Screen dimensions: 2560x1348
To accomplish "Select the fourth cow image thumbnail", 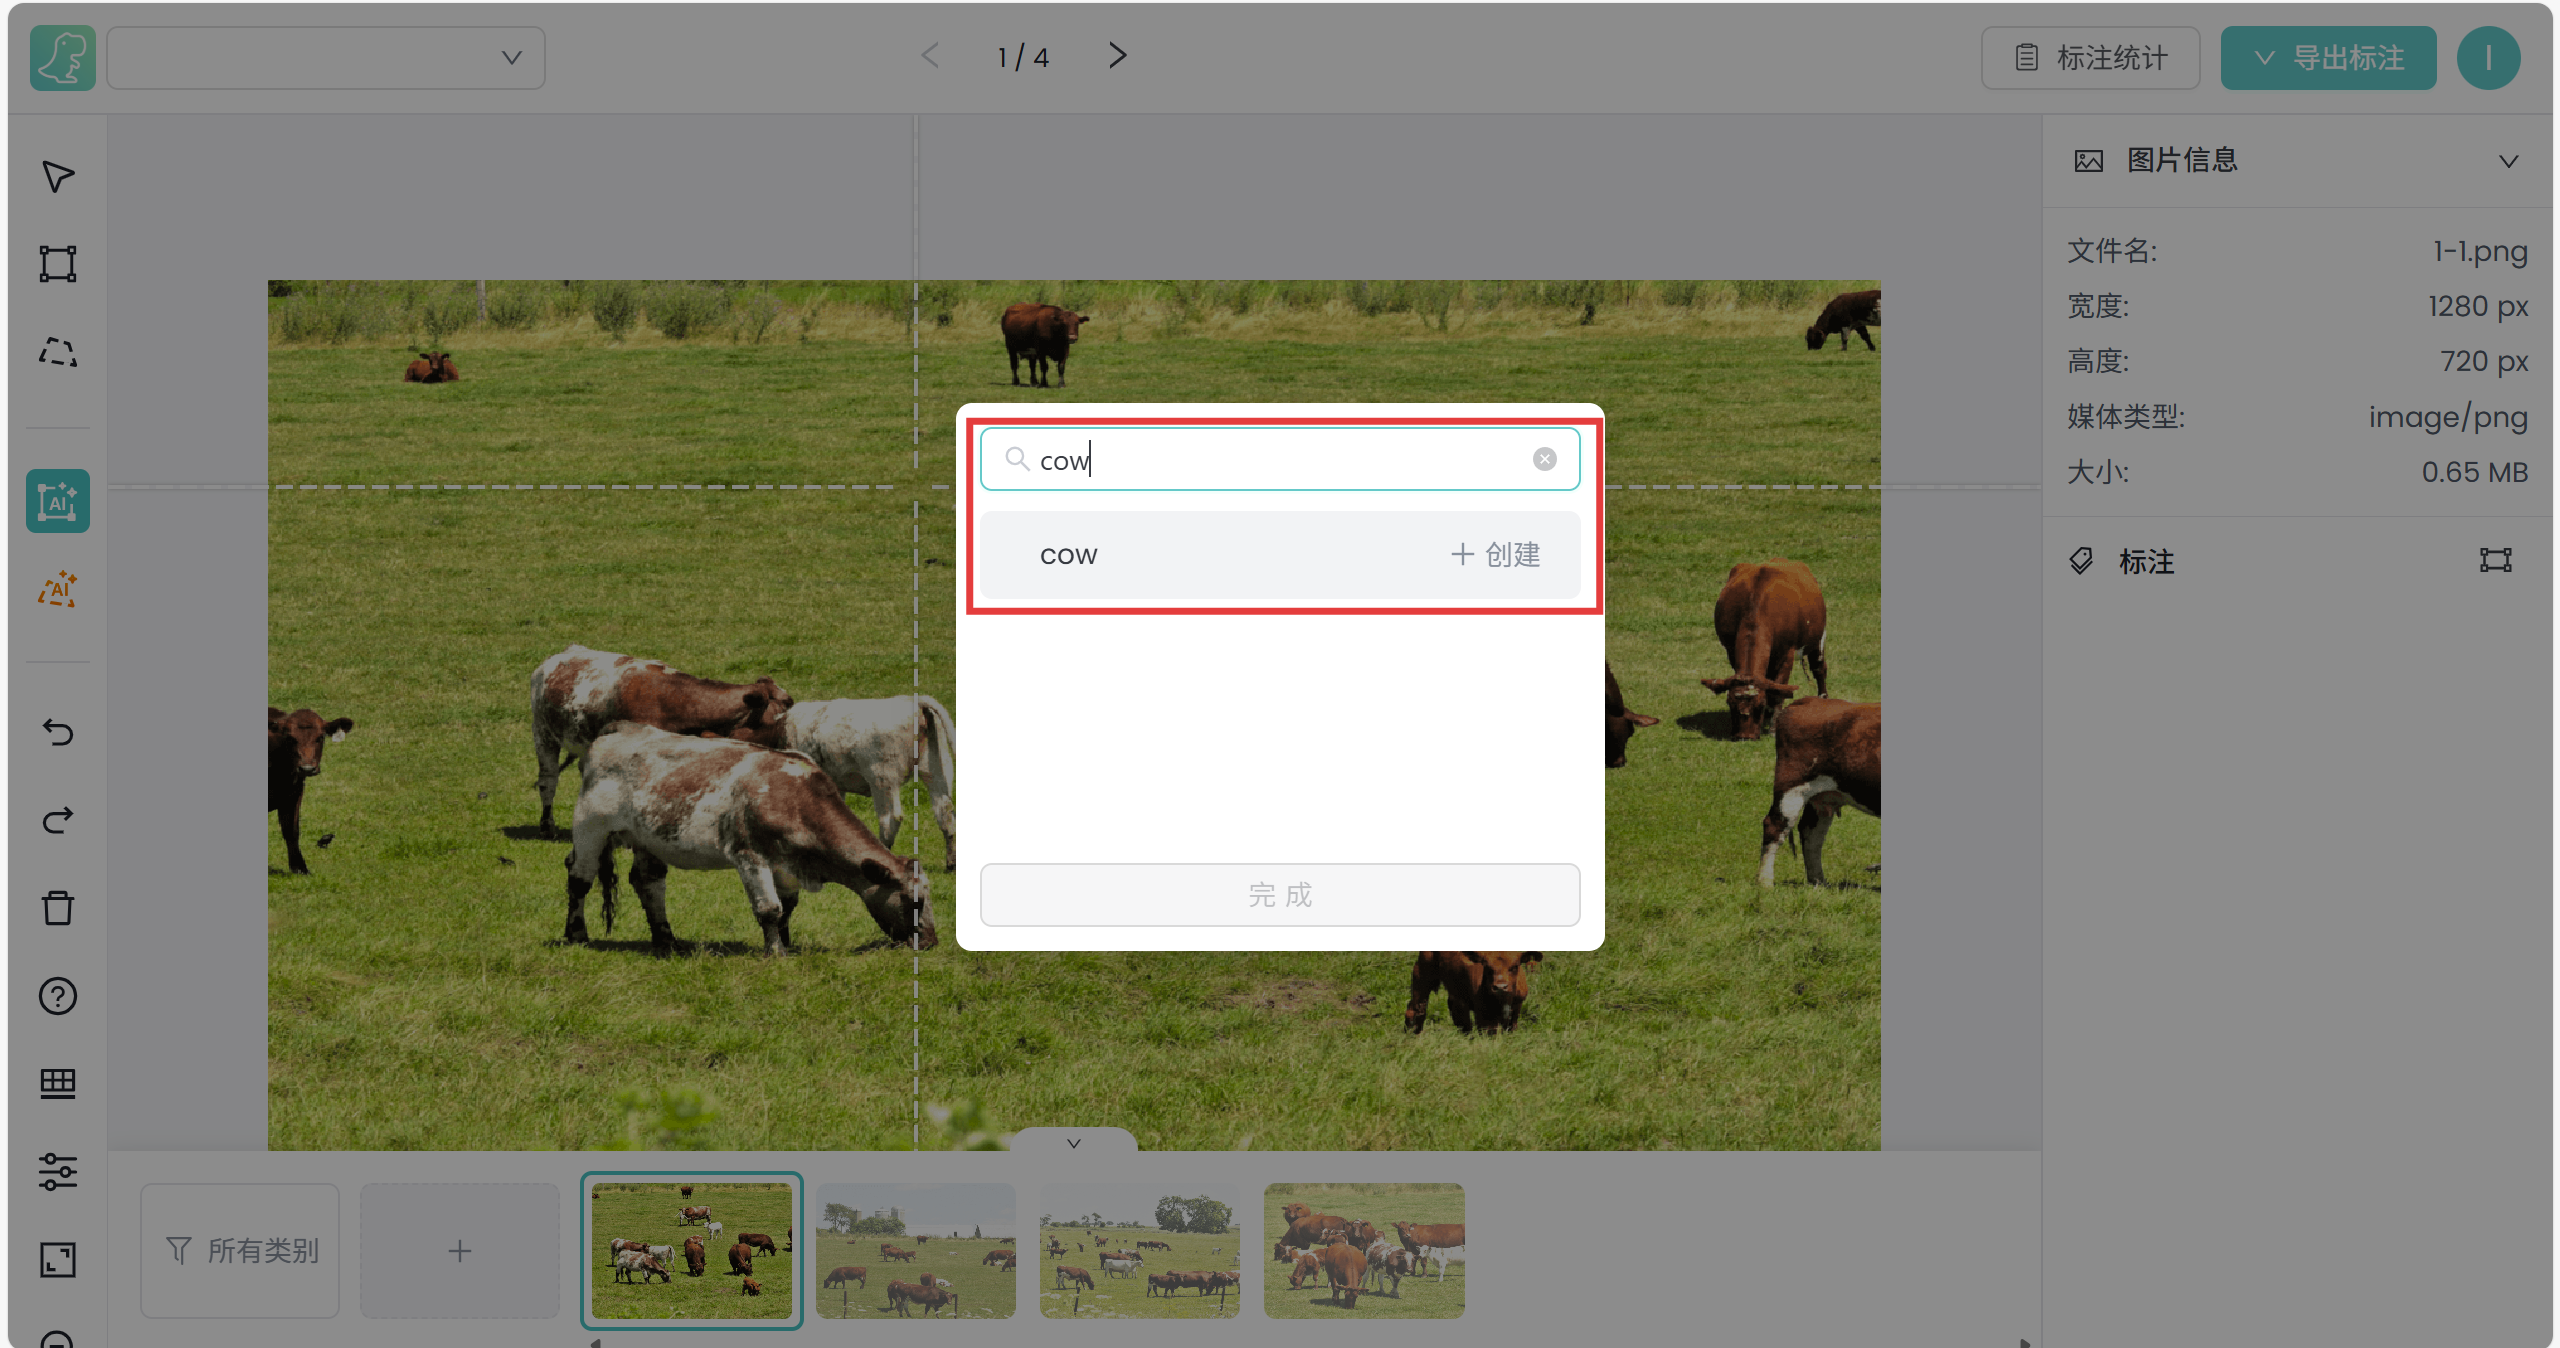I will pyautogui.click(x=1364, y=1251).
